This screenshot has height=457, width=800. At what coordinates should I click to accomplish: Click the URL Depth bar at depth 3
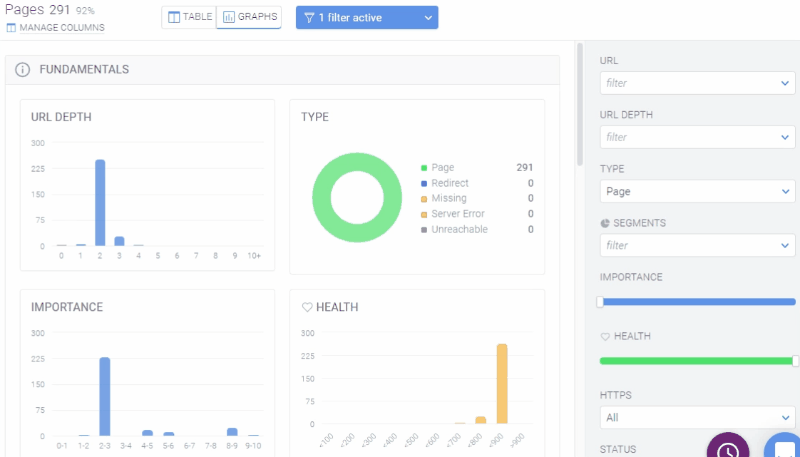click(119, 241)
